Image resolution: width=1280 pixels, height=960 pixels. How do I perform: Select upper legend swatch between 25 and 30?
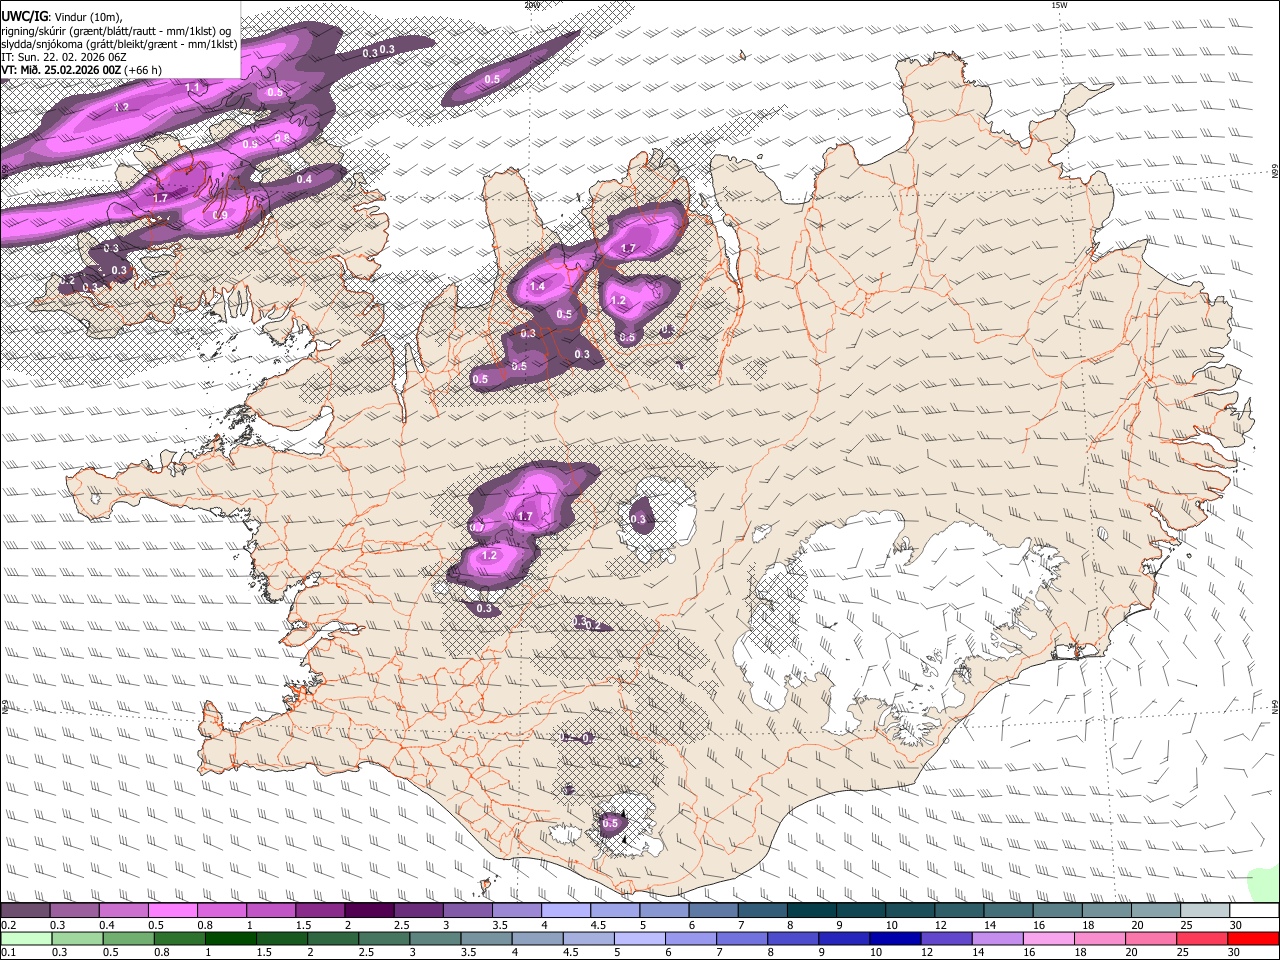[1206, 910]
